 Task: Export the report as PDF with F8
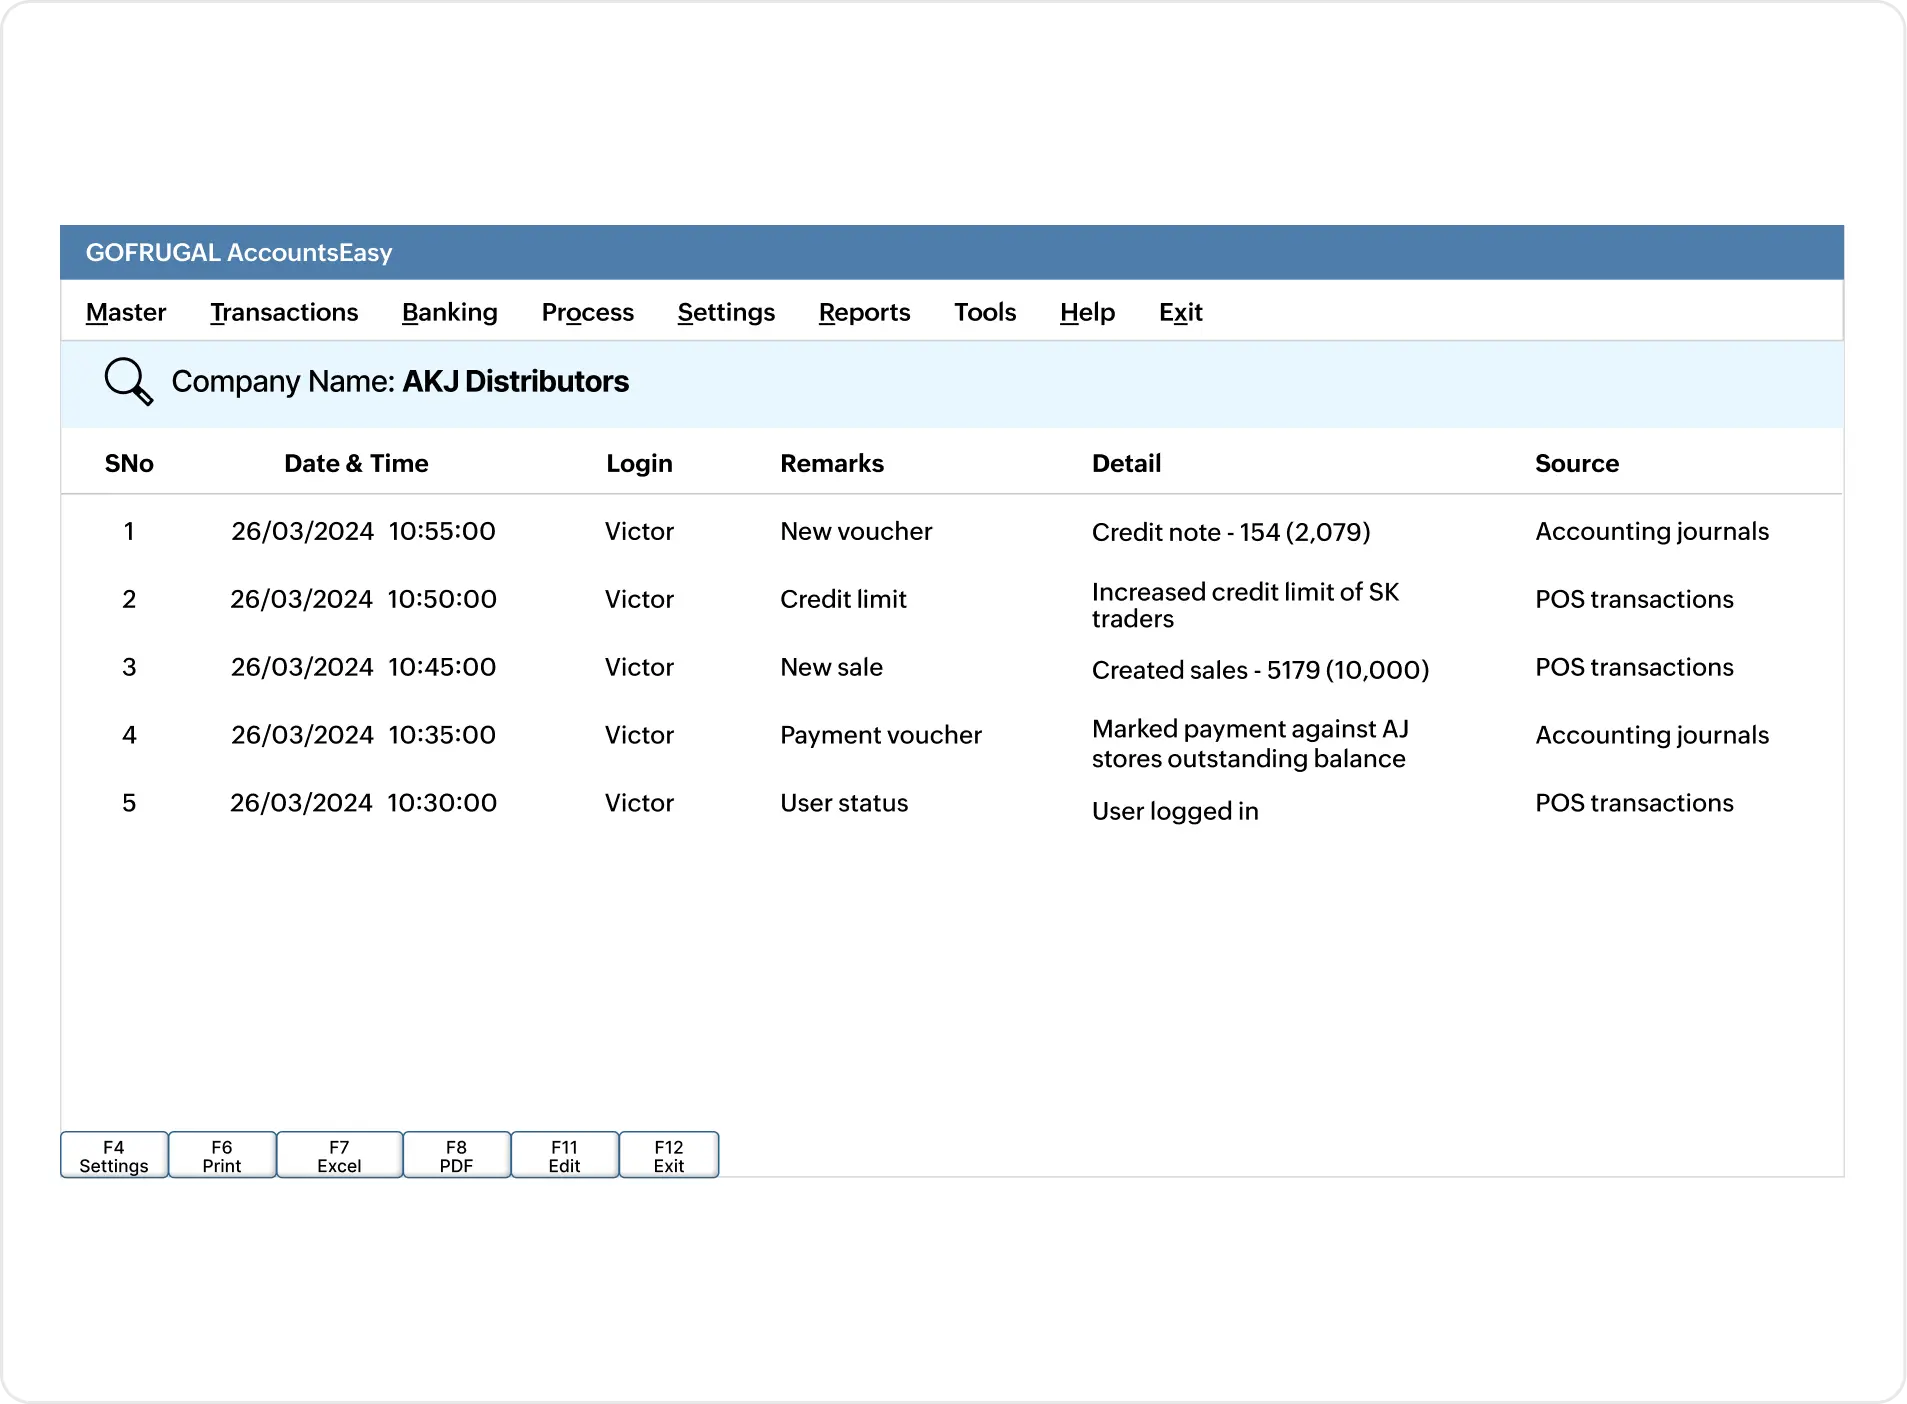tap(457, 1155)
